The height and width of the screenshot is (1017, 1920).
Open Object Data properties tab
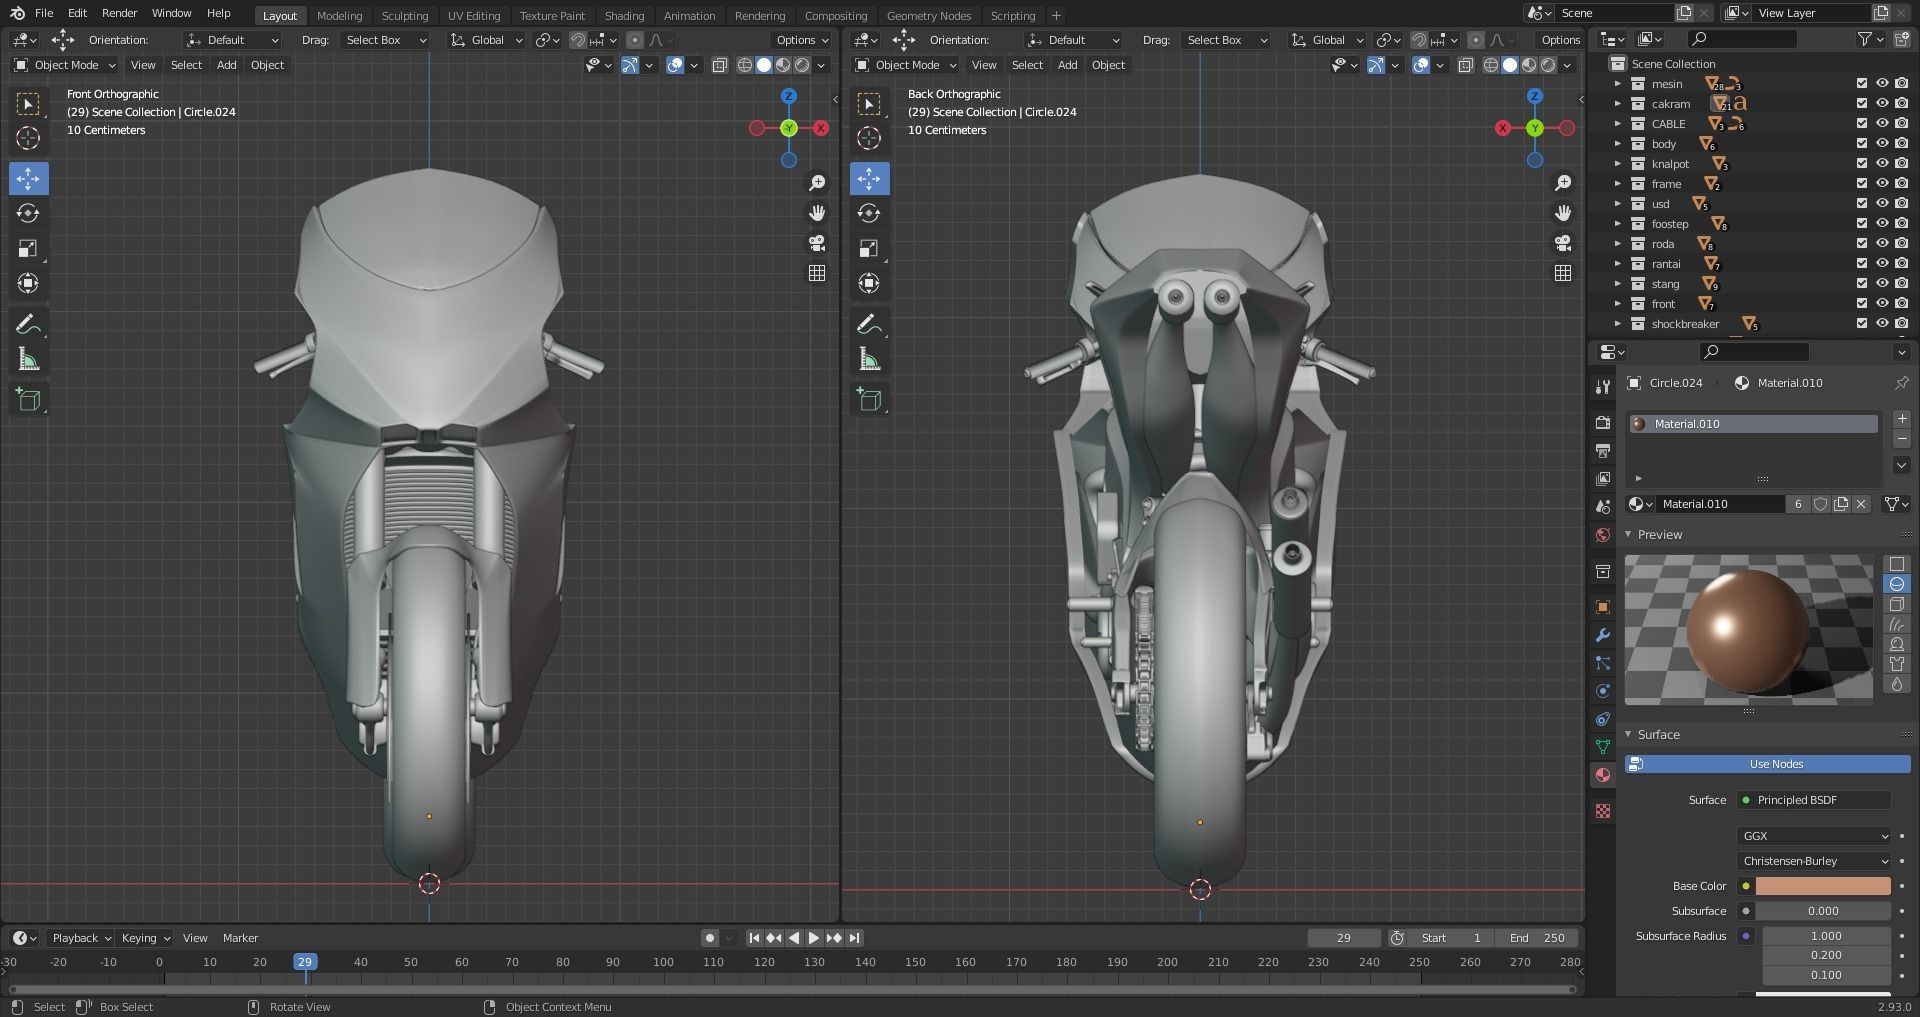click(1603, 747)
